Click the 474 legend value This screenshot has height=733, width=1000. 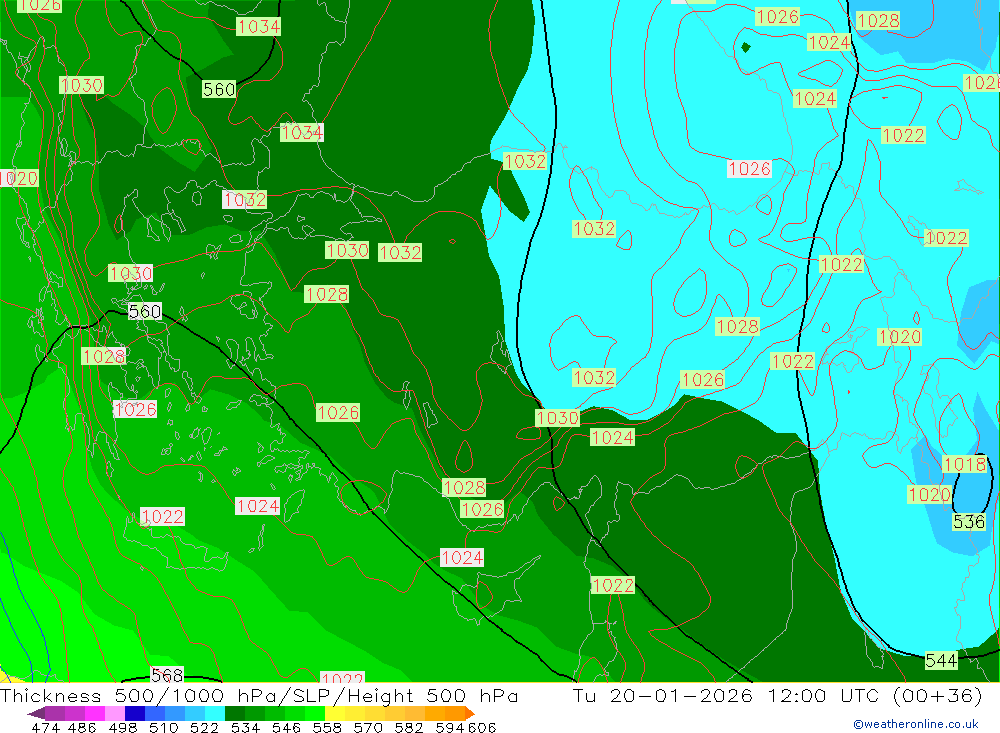pyautogui.click(x=45, y=727)
